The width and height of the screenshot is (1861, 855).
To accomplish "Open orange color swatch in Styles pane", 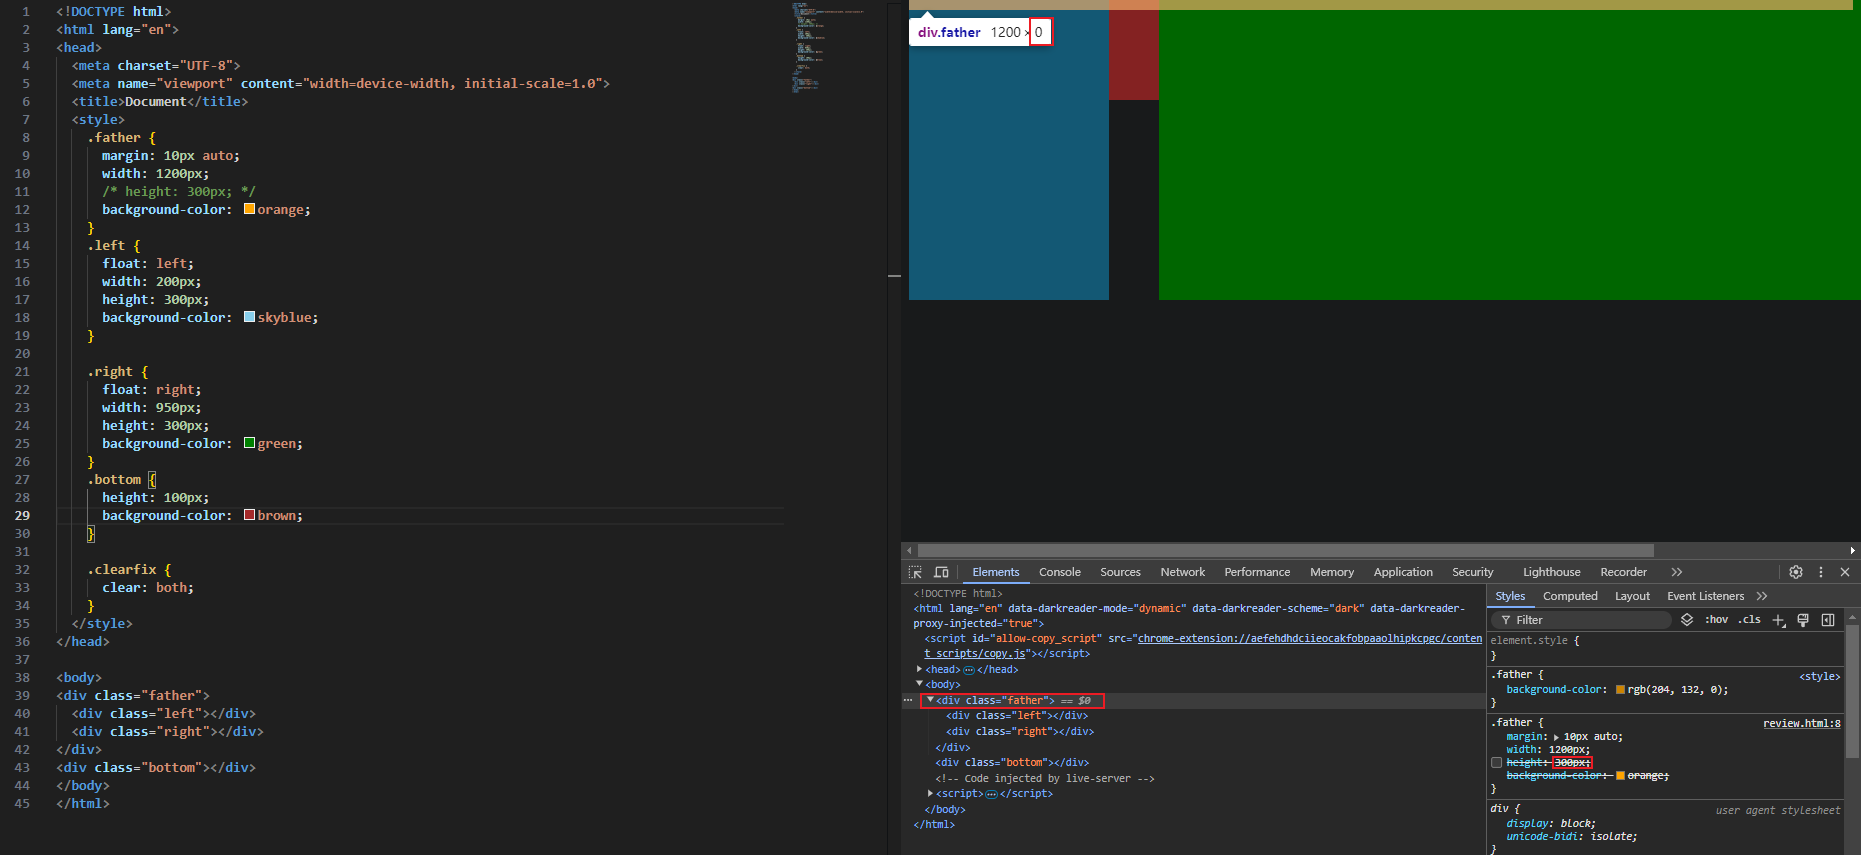I will pyautogui.click(x=1620, y=776).
